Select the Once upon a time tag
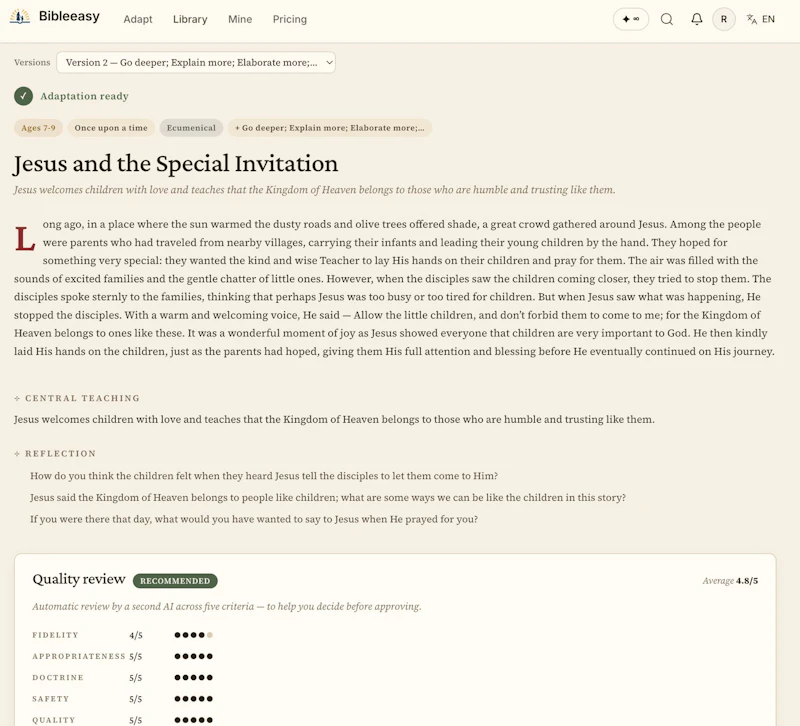Screen dimensions: 800x726 coord(111,128)
